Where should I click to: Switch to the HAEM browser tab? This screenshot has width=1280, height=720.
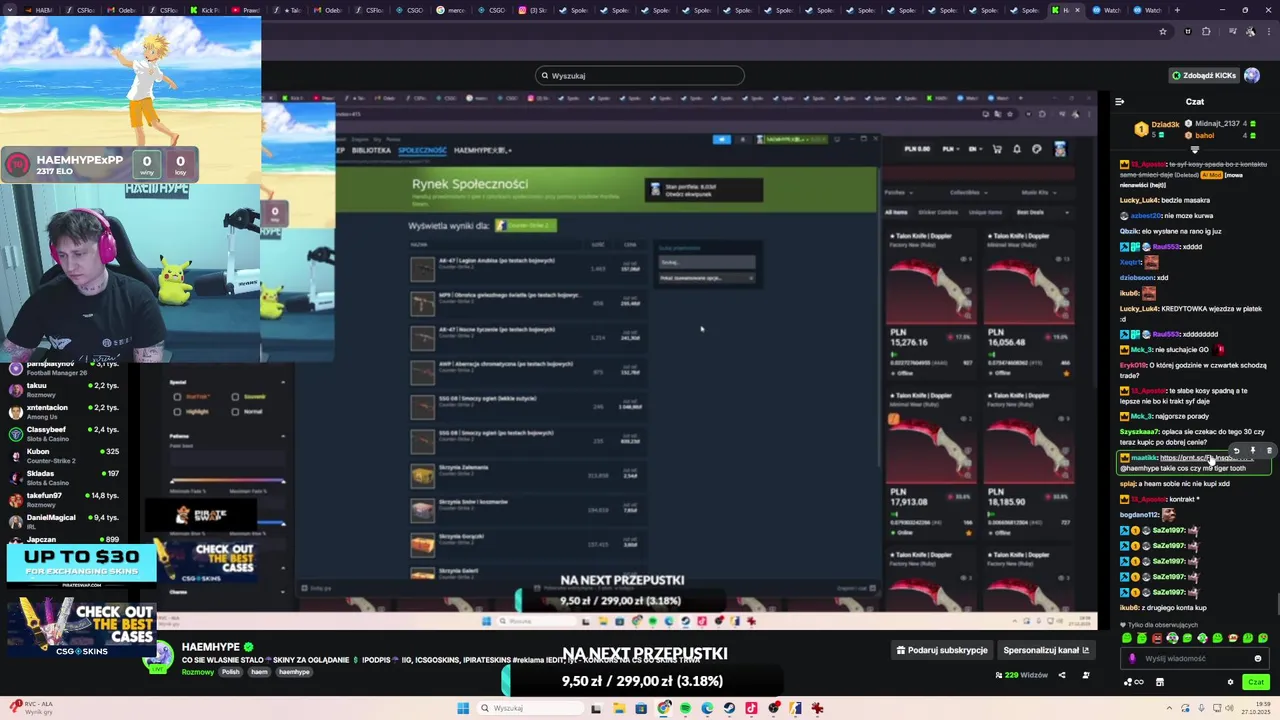tap(38, 10)
